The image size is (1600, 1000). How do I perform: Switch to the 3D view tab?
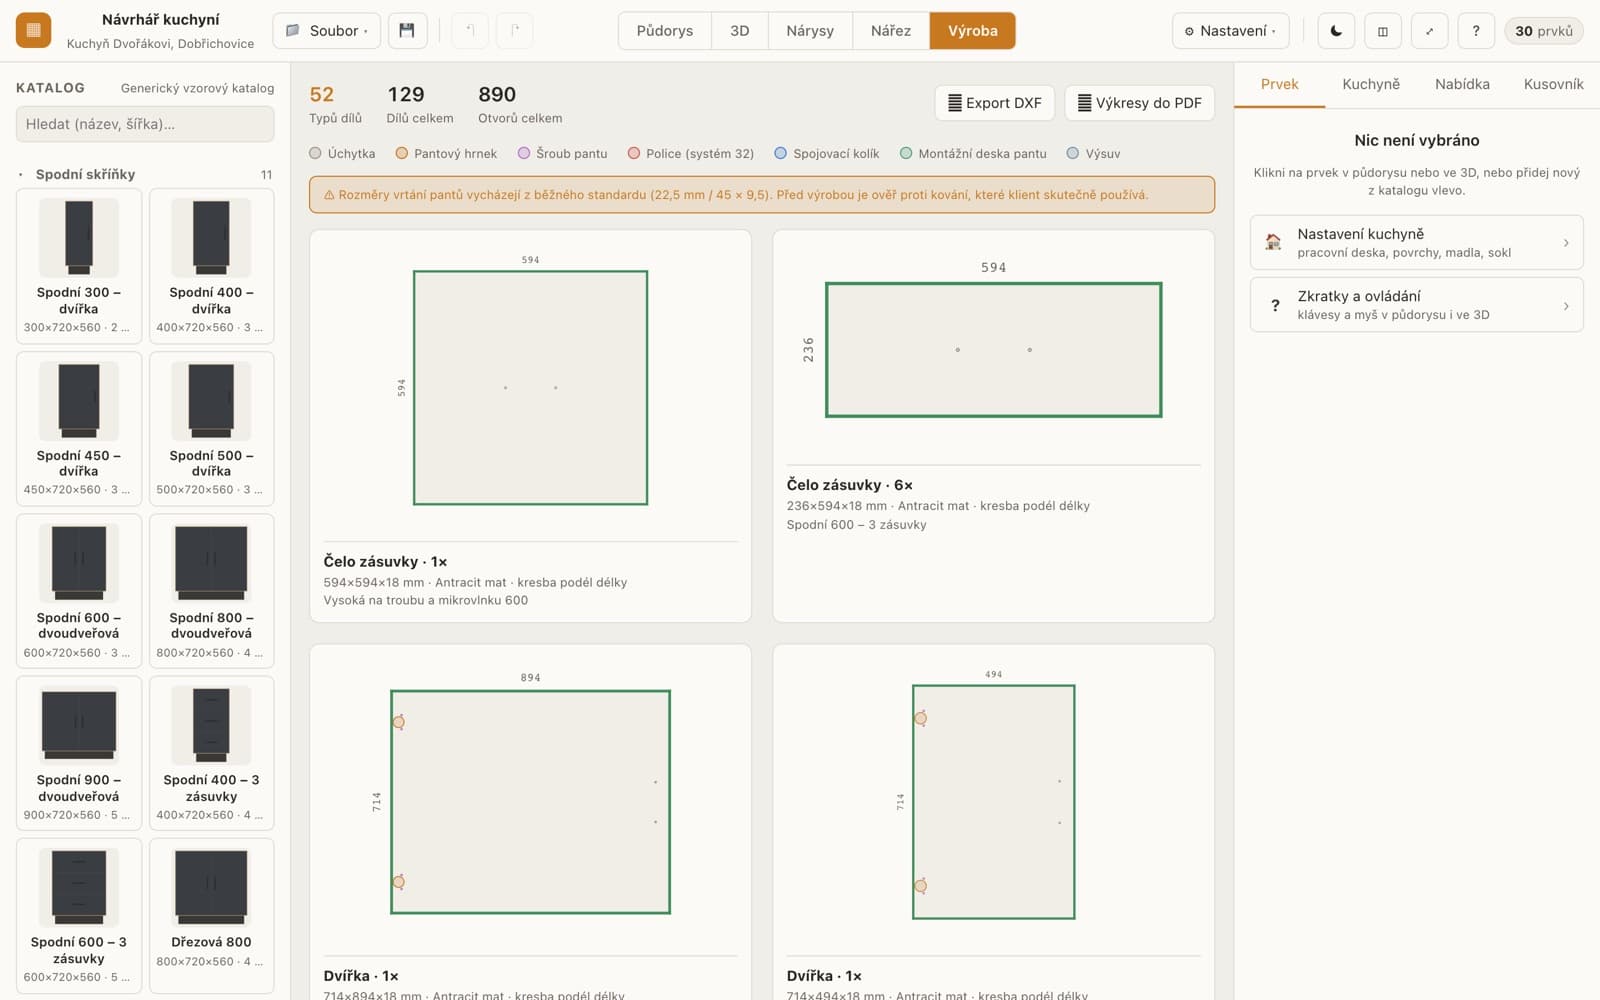pyautogui.click(x=740, y=30)
